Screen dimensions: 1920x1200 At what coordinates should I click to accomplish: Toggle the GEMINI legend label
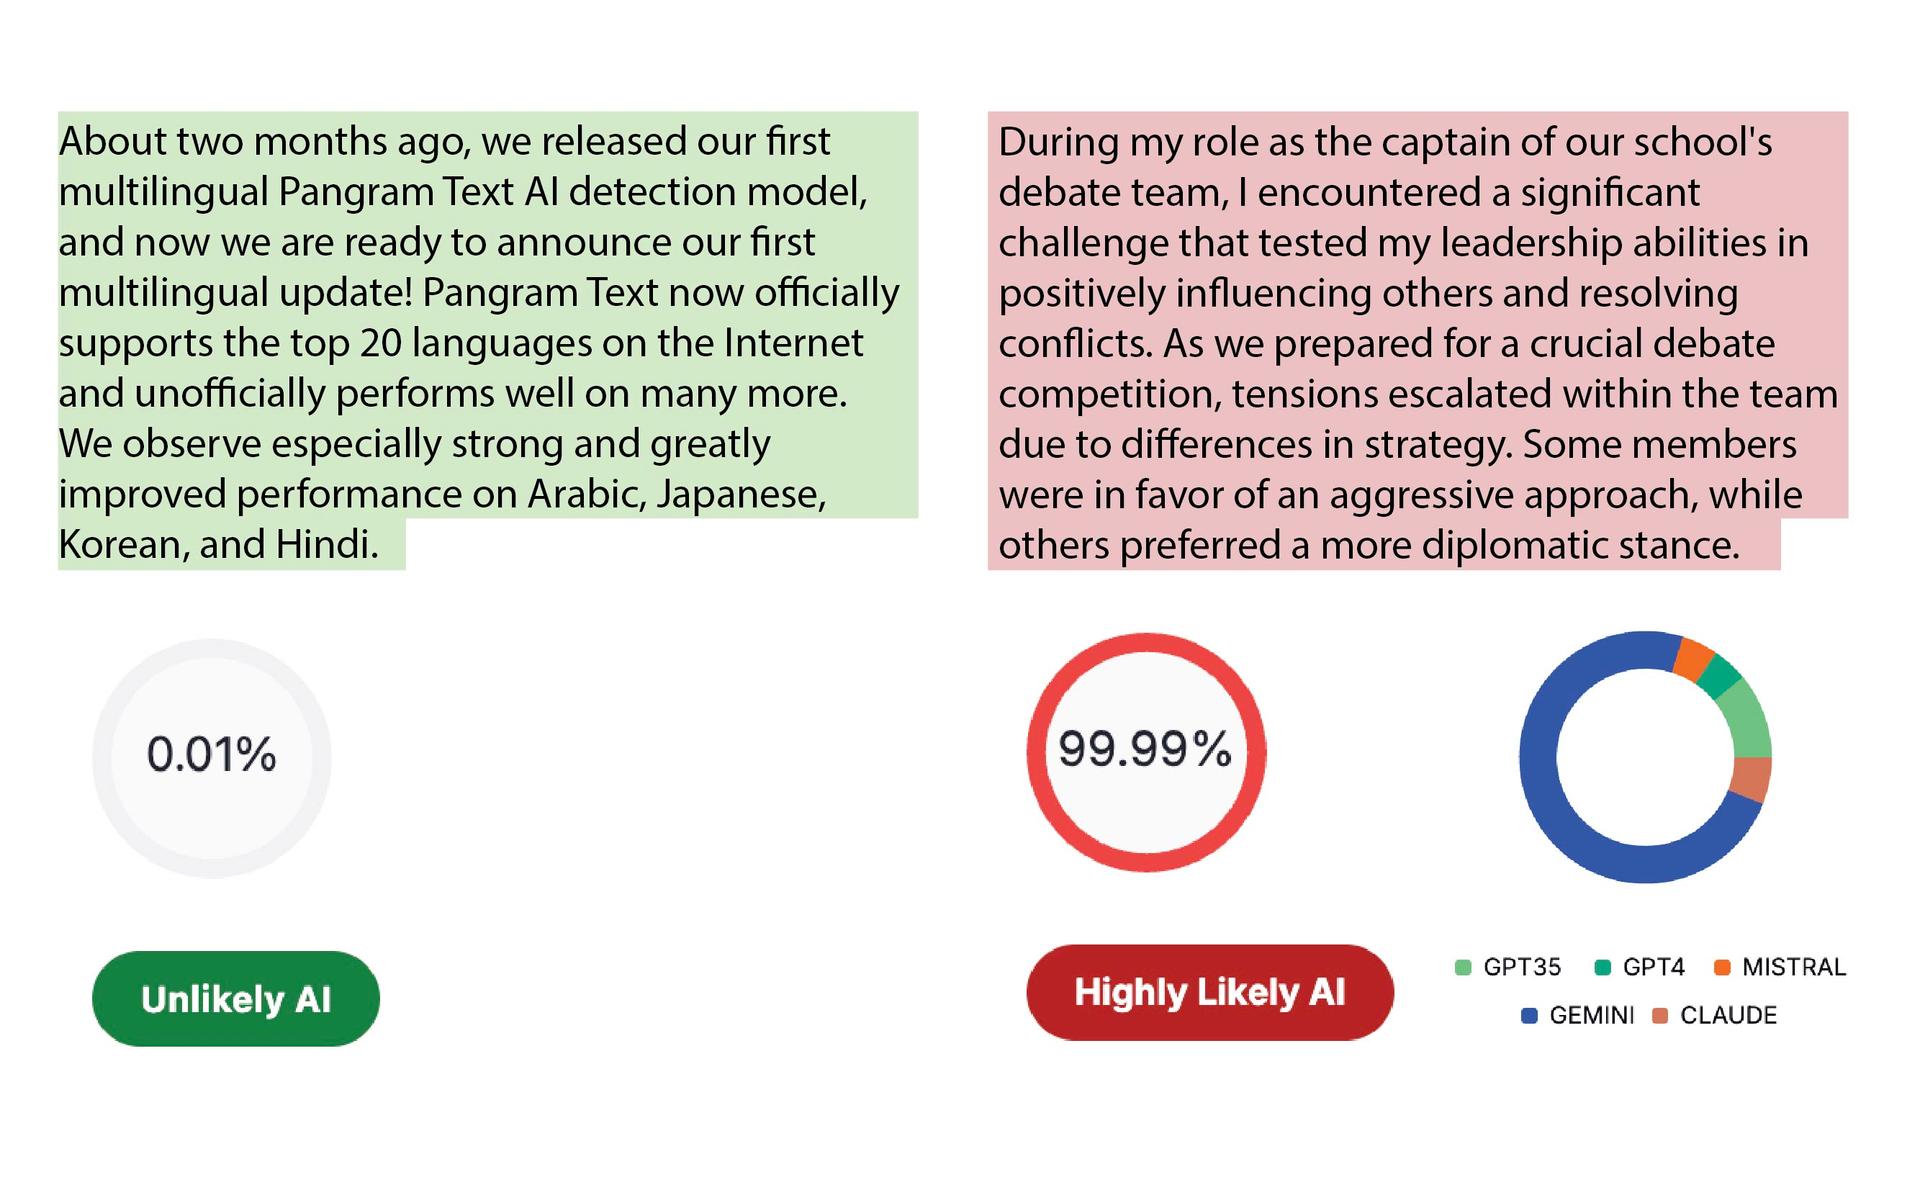point(1592,1016)
